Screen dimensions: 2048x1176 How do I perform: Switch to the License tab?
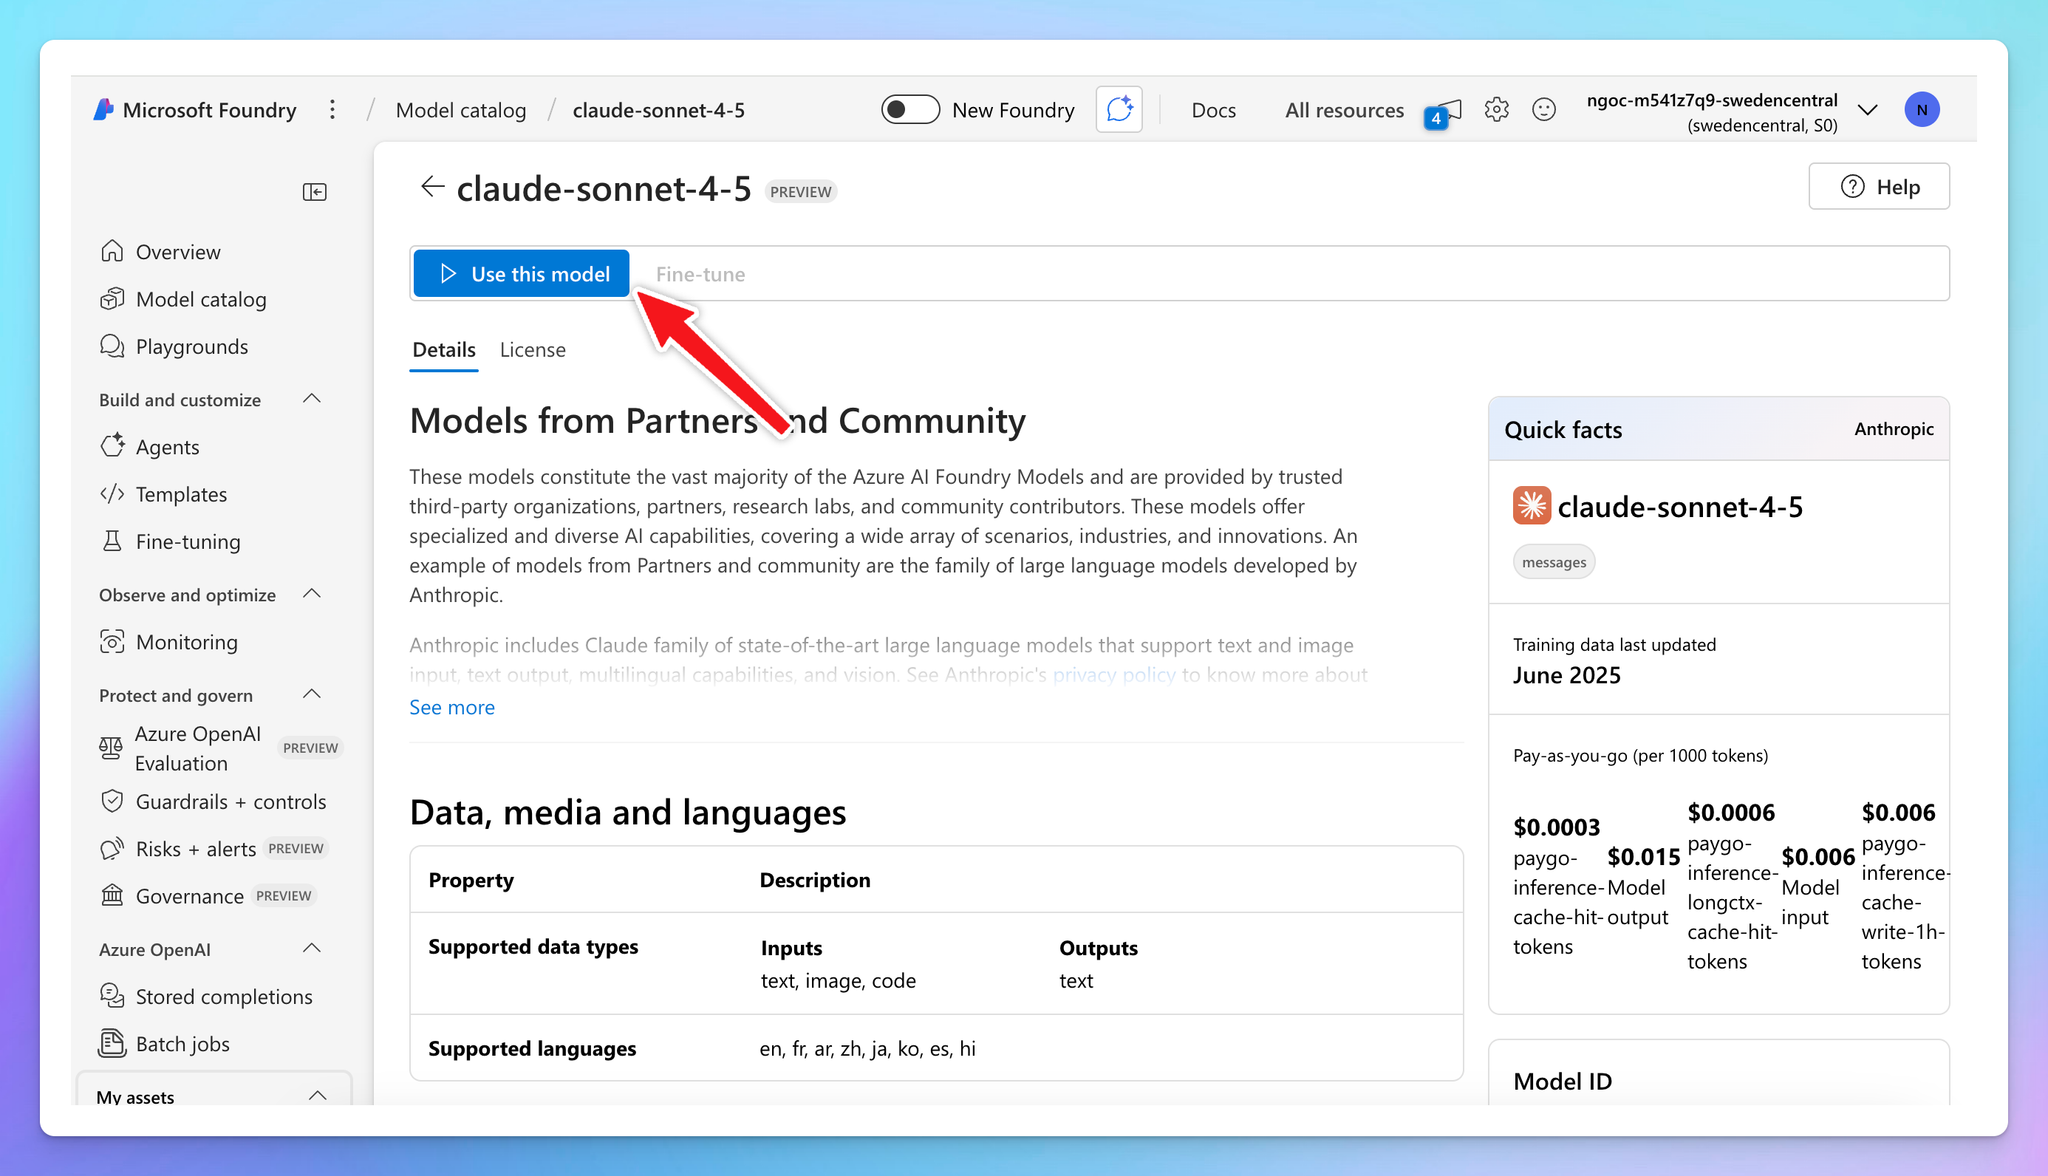(x=532, y=350)
